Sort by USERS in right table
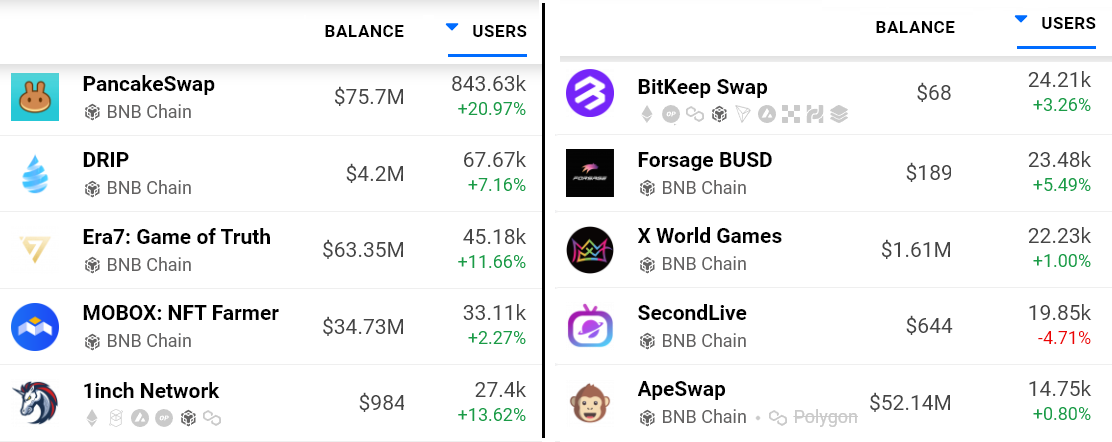The width and height of the screenshot is (1112, 442). 1068,23
